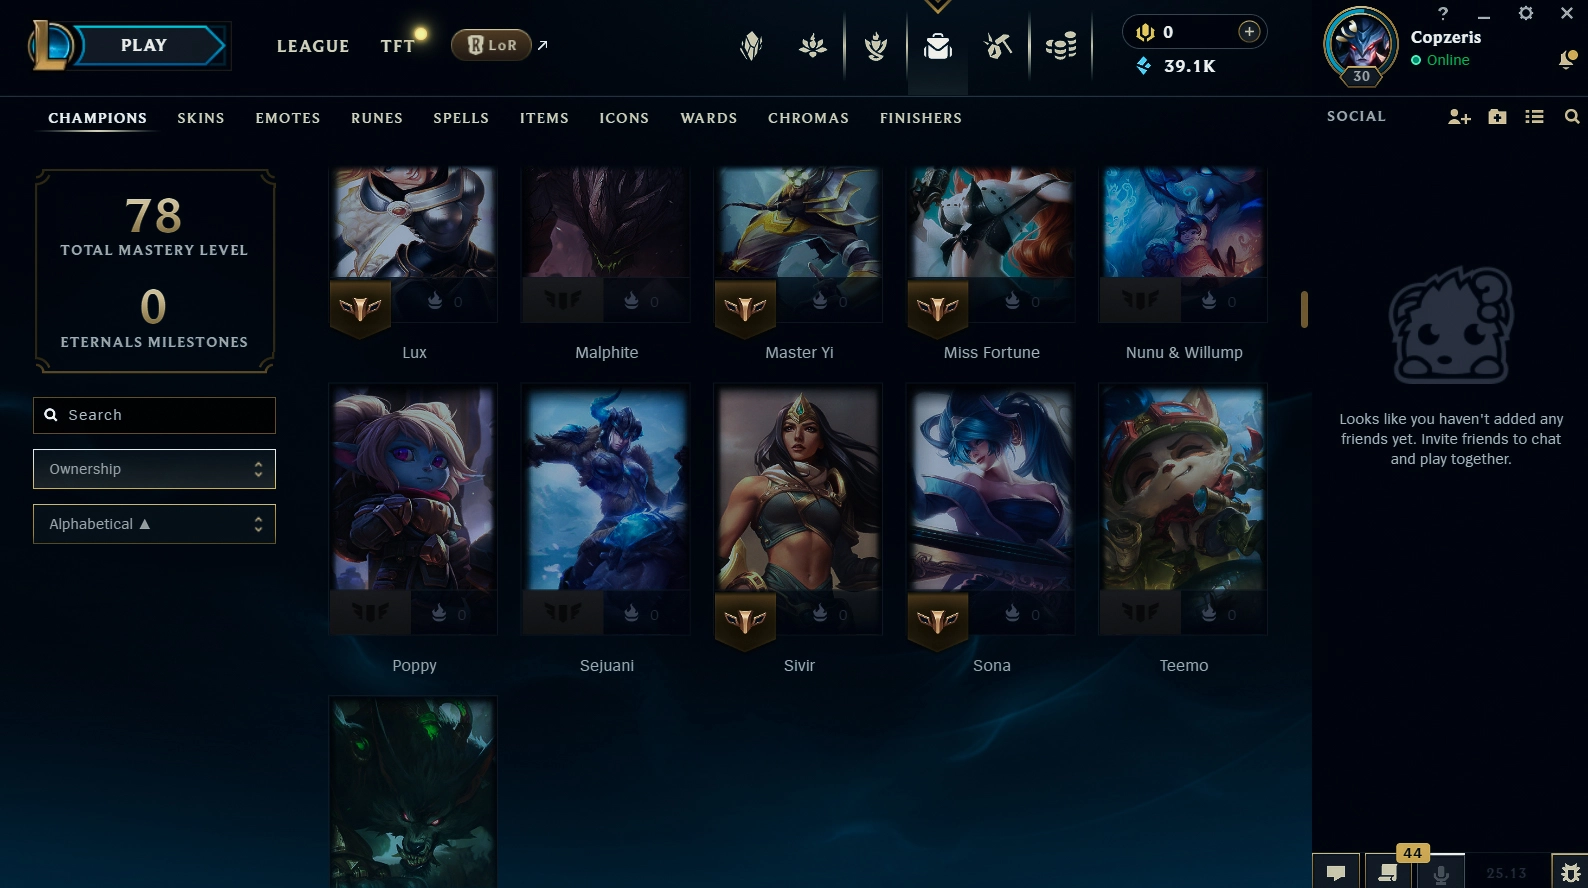Switch to the SKINS tab
1588x888 pixels.
coord(201,118)
